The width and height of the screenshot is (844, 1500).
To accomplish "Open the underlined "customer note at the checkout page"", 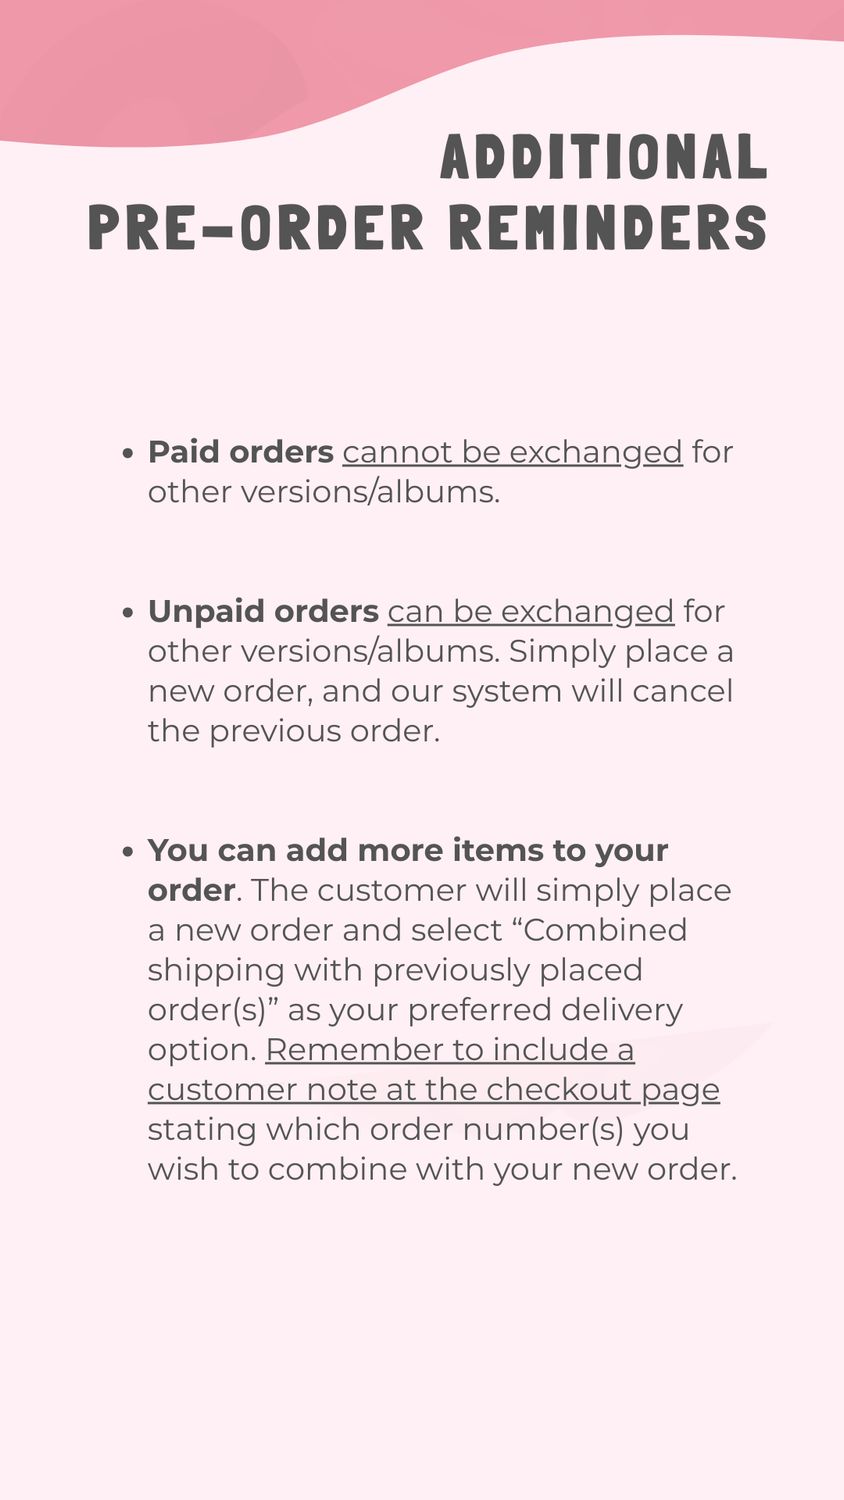I will coord(434,1090).
